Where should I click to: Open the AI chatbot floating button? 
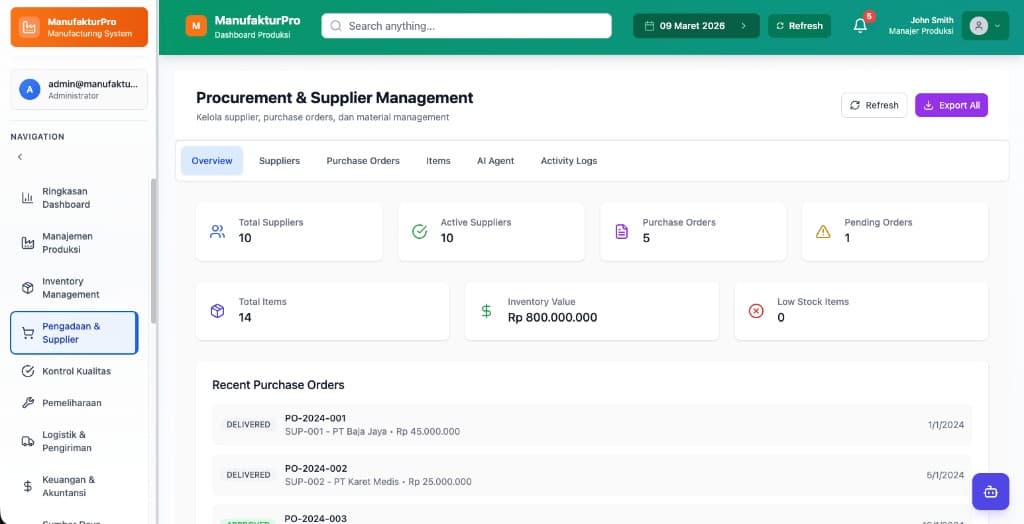[990, 491]
